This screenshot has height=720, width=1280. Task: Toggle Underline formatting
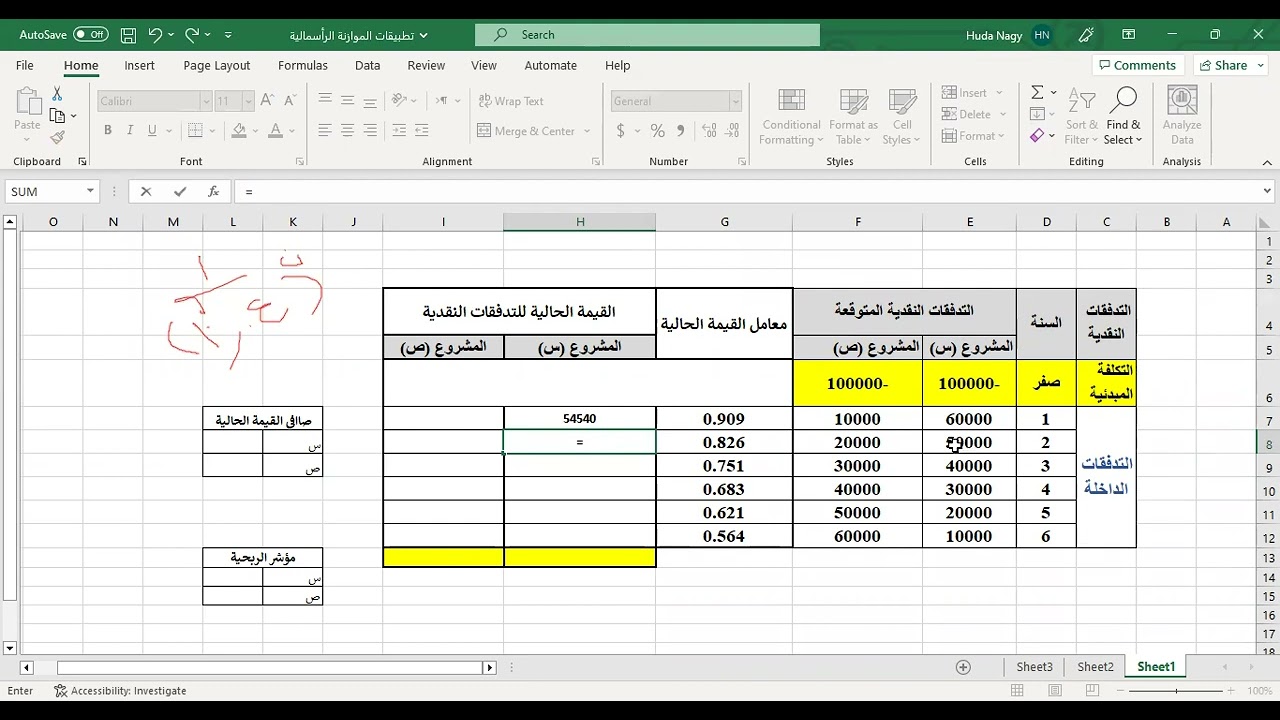point(152,131)
